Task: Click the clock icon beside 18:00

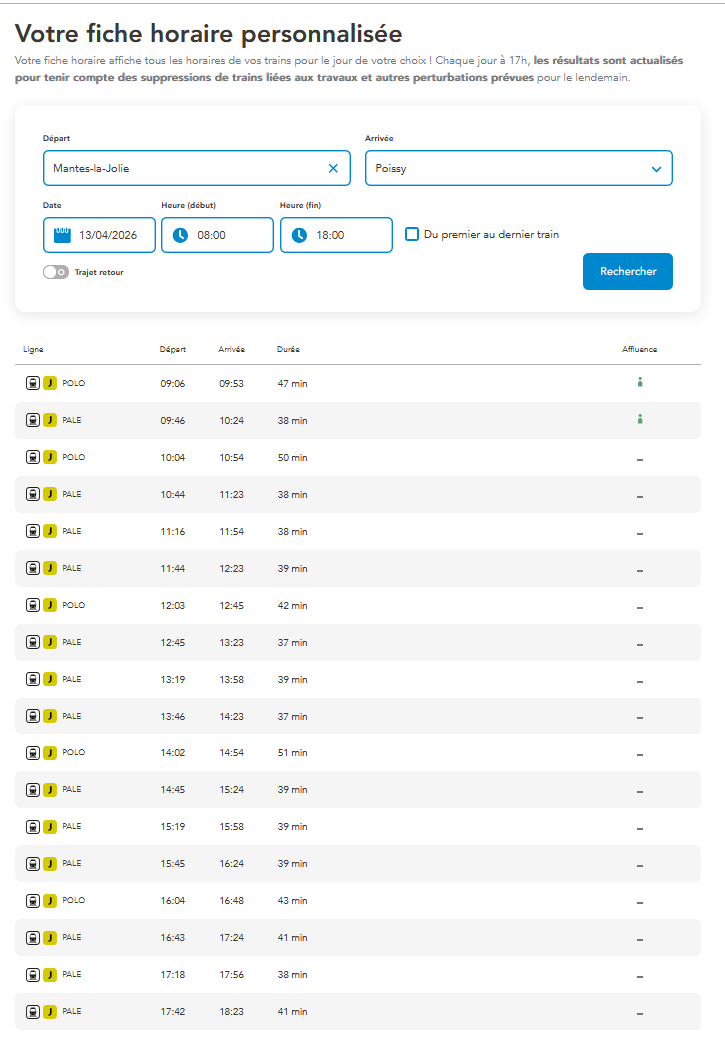Action: click(x=299, y=235)
